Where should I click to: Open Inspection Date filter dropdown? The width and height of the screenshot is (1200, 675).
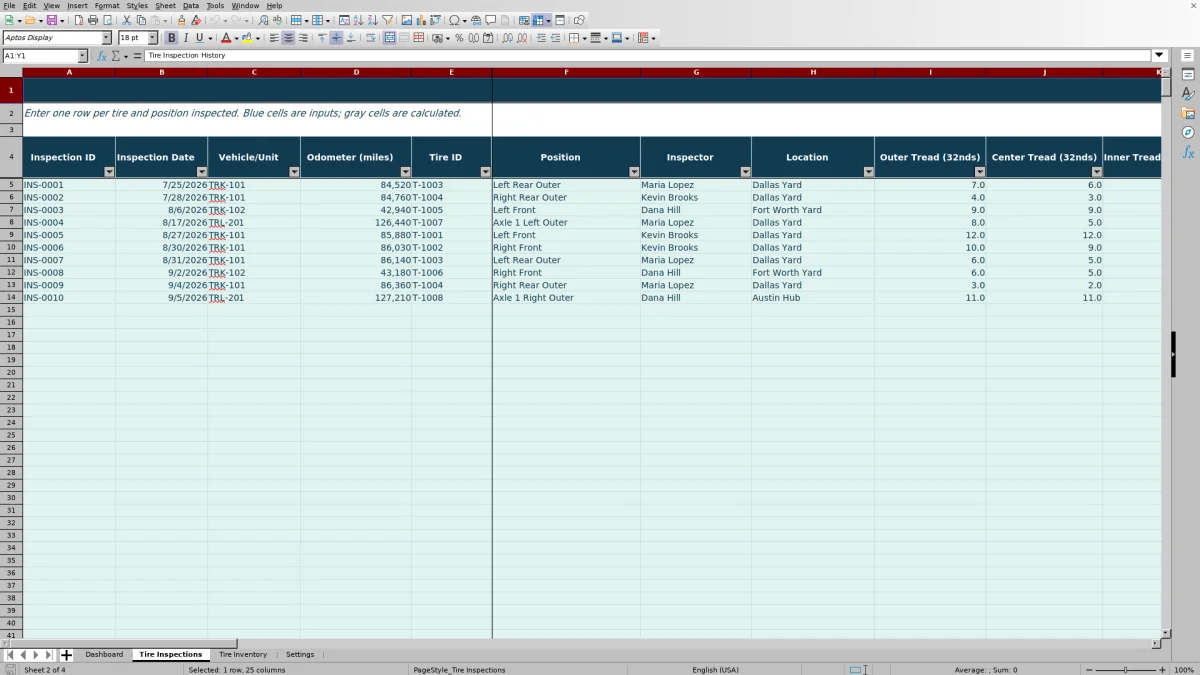pos(202,172)
